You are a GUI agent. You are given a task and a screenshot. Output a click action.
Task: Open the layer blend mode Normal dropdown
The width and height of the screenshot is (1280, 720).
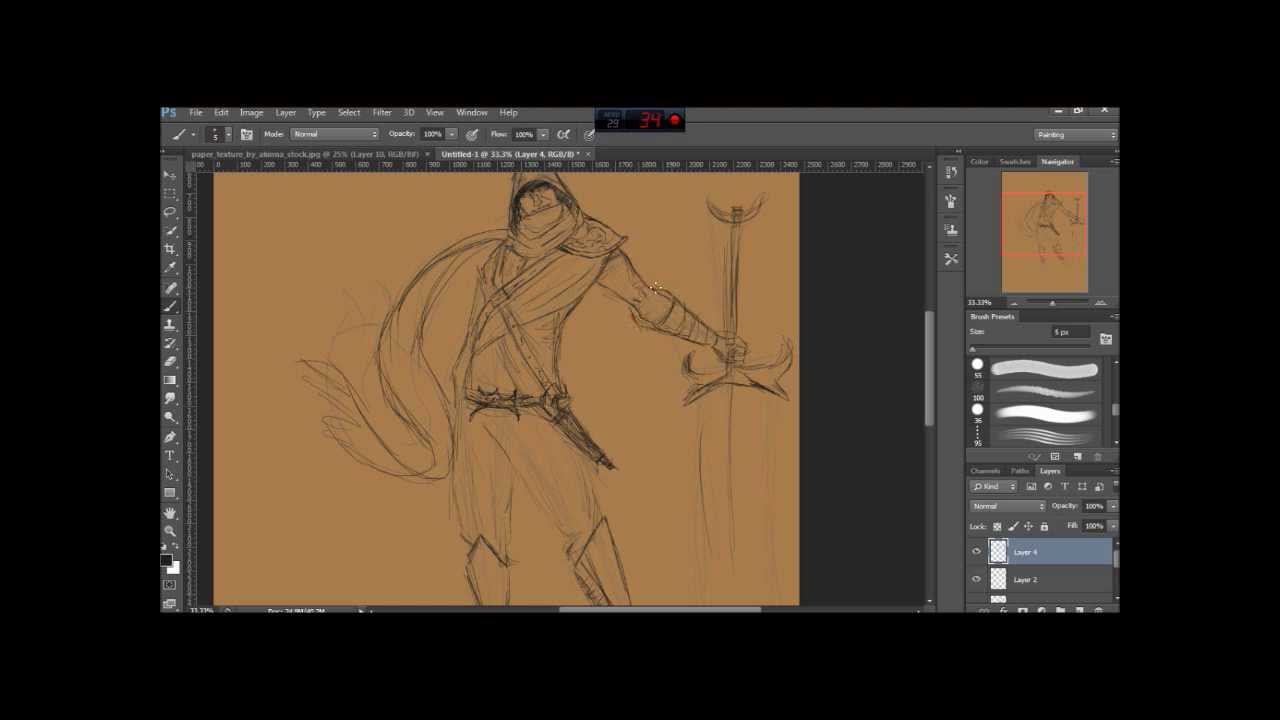pos(1007,506)
